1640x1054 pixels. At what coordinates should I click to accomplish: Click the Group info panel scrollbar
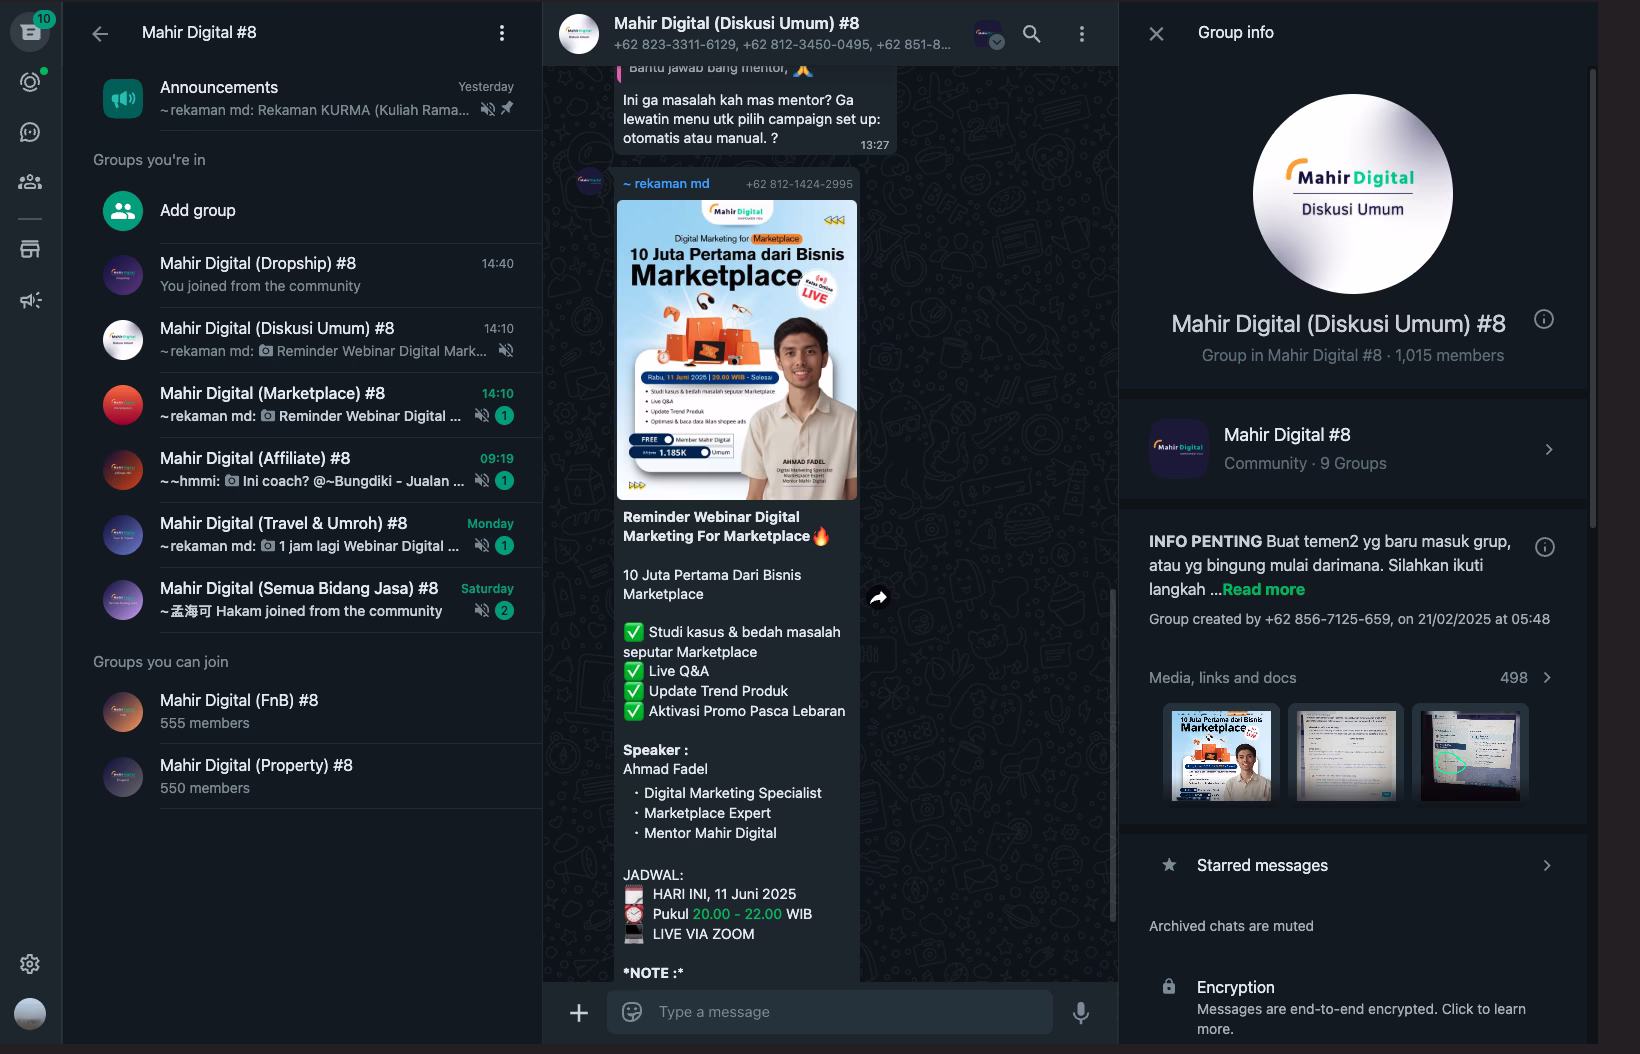pyautogui.click(x=1592, y=298)
